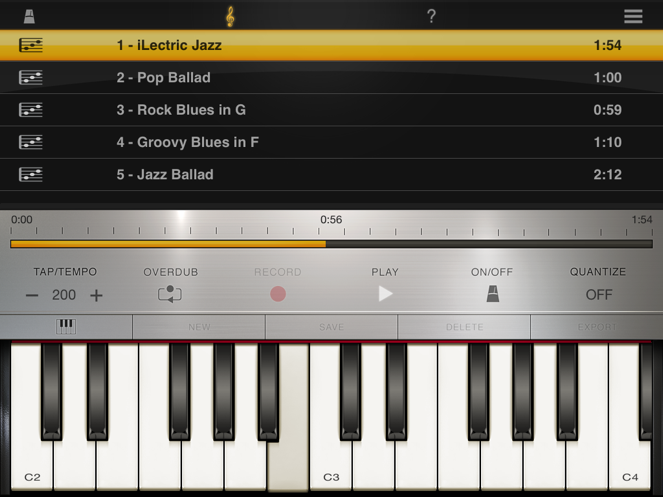Click the SAVE button
663x497 pixels.
332,327
